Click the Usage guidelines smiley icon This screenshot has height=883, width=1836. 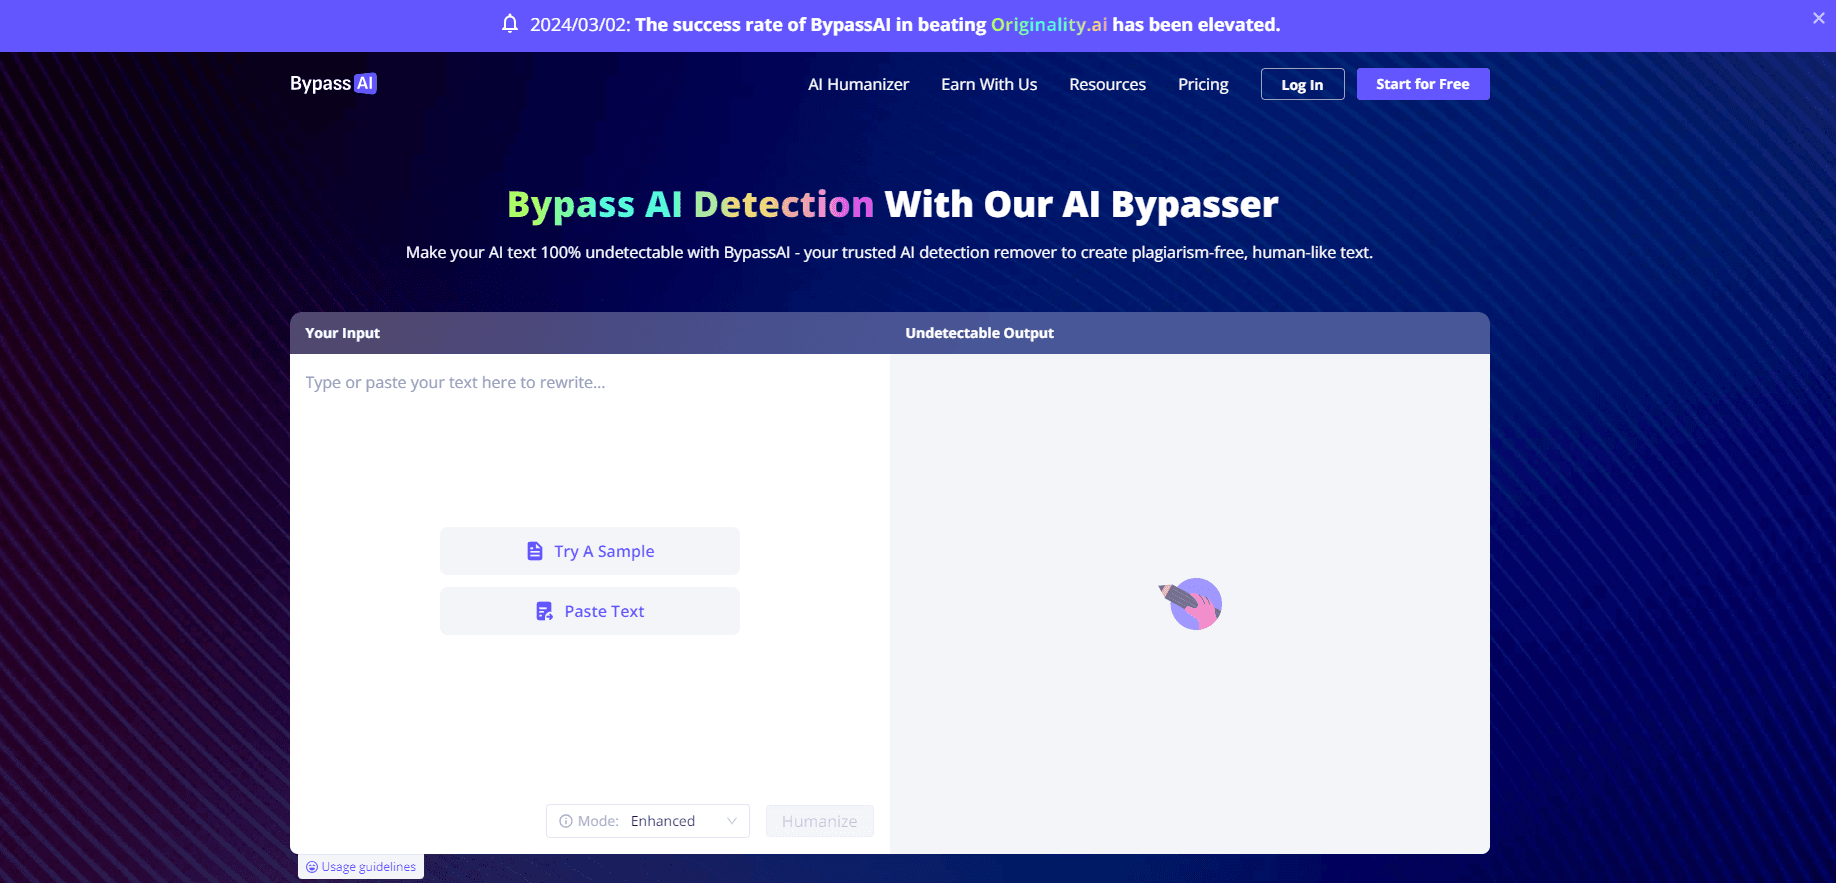pos(312,867)
